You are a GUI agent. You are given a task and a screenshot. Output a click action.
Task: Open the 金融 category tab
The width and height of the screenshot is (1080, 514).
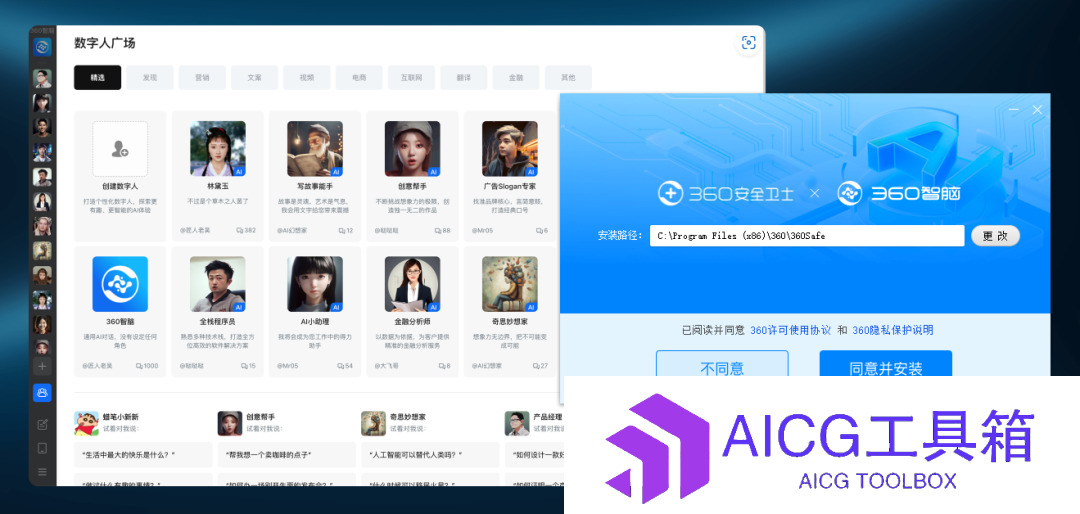click(516, 78)
